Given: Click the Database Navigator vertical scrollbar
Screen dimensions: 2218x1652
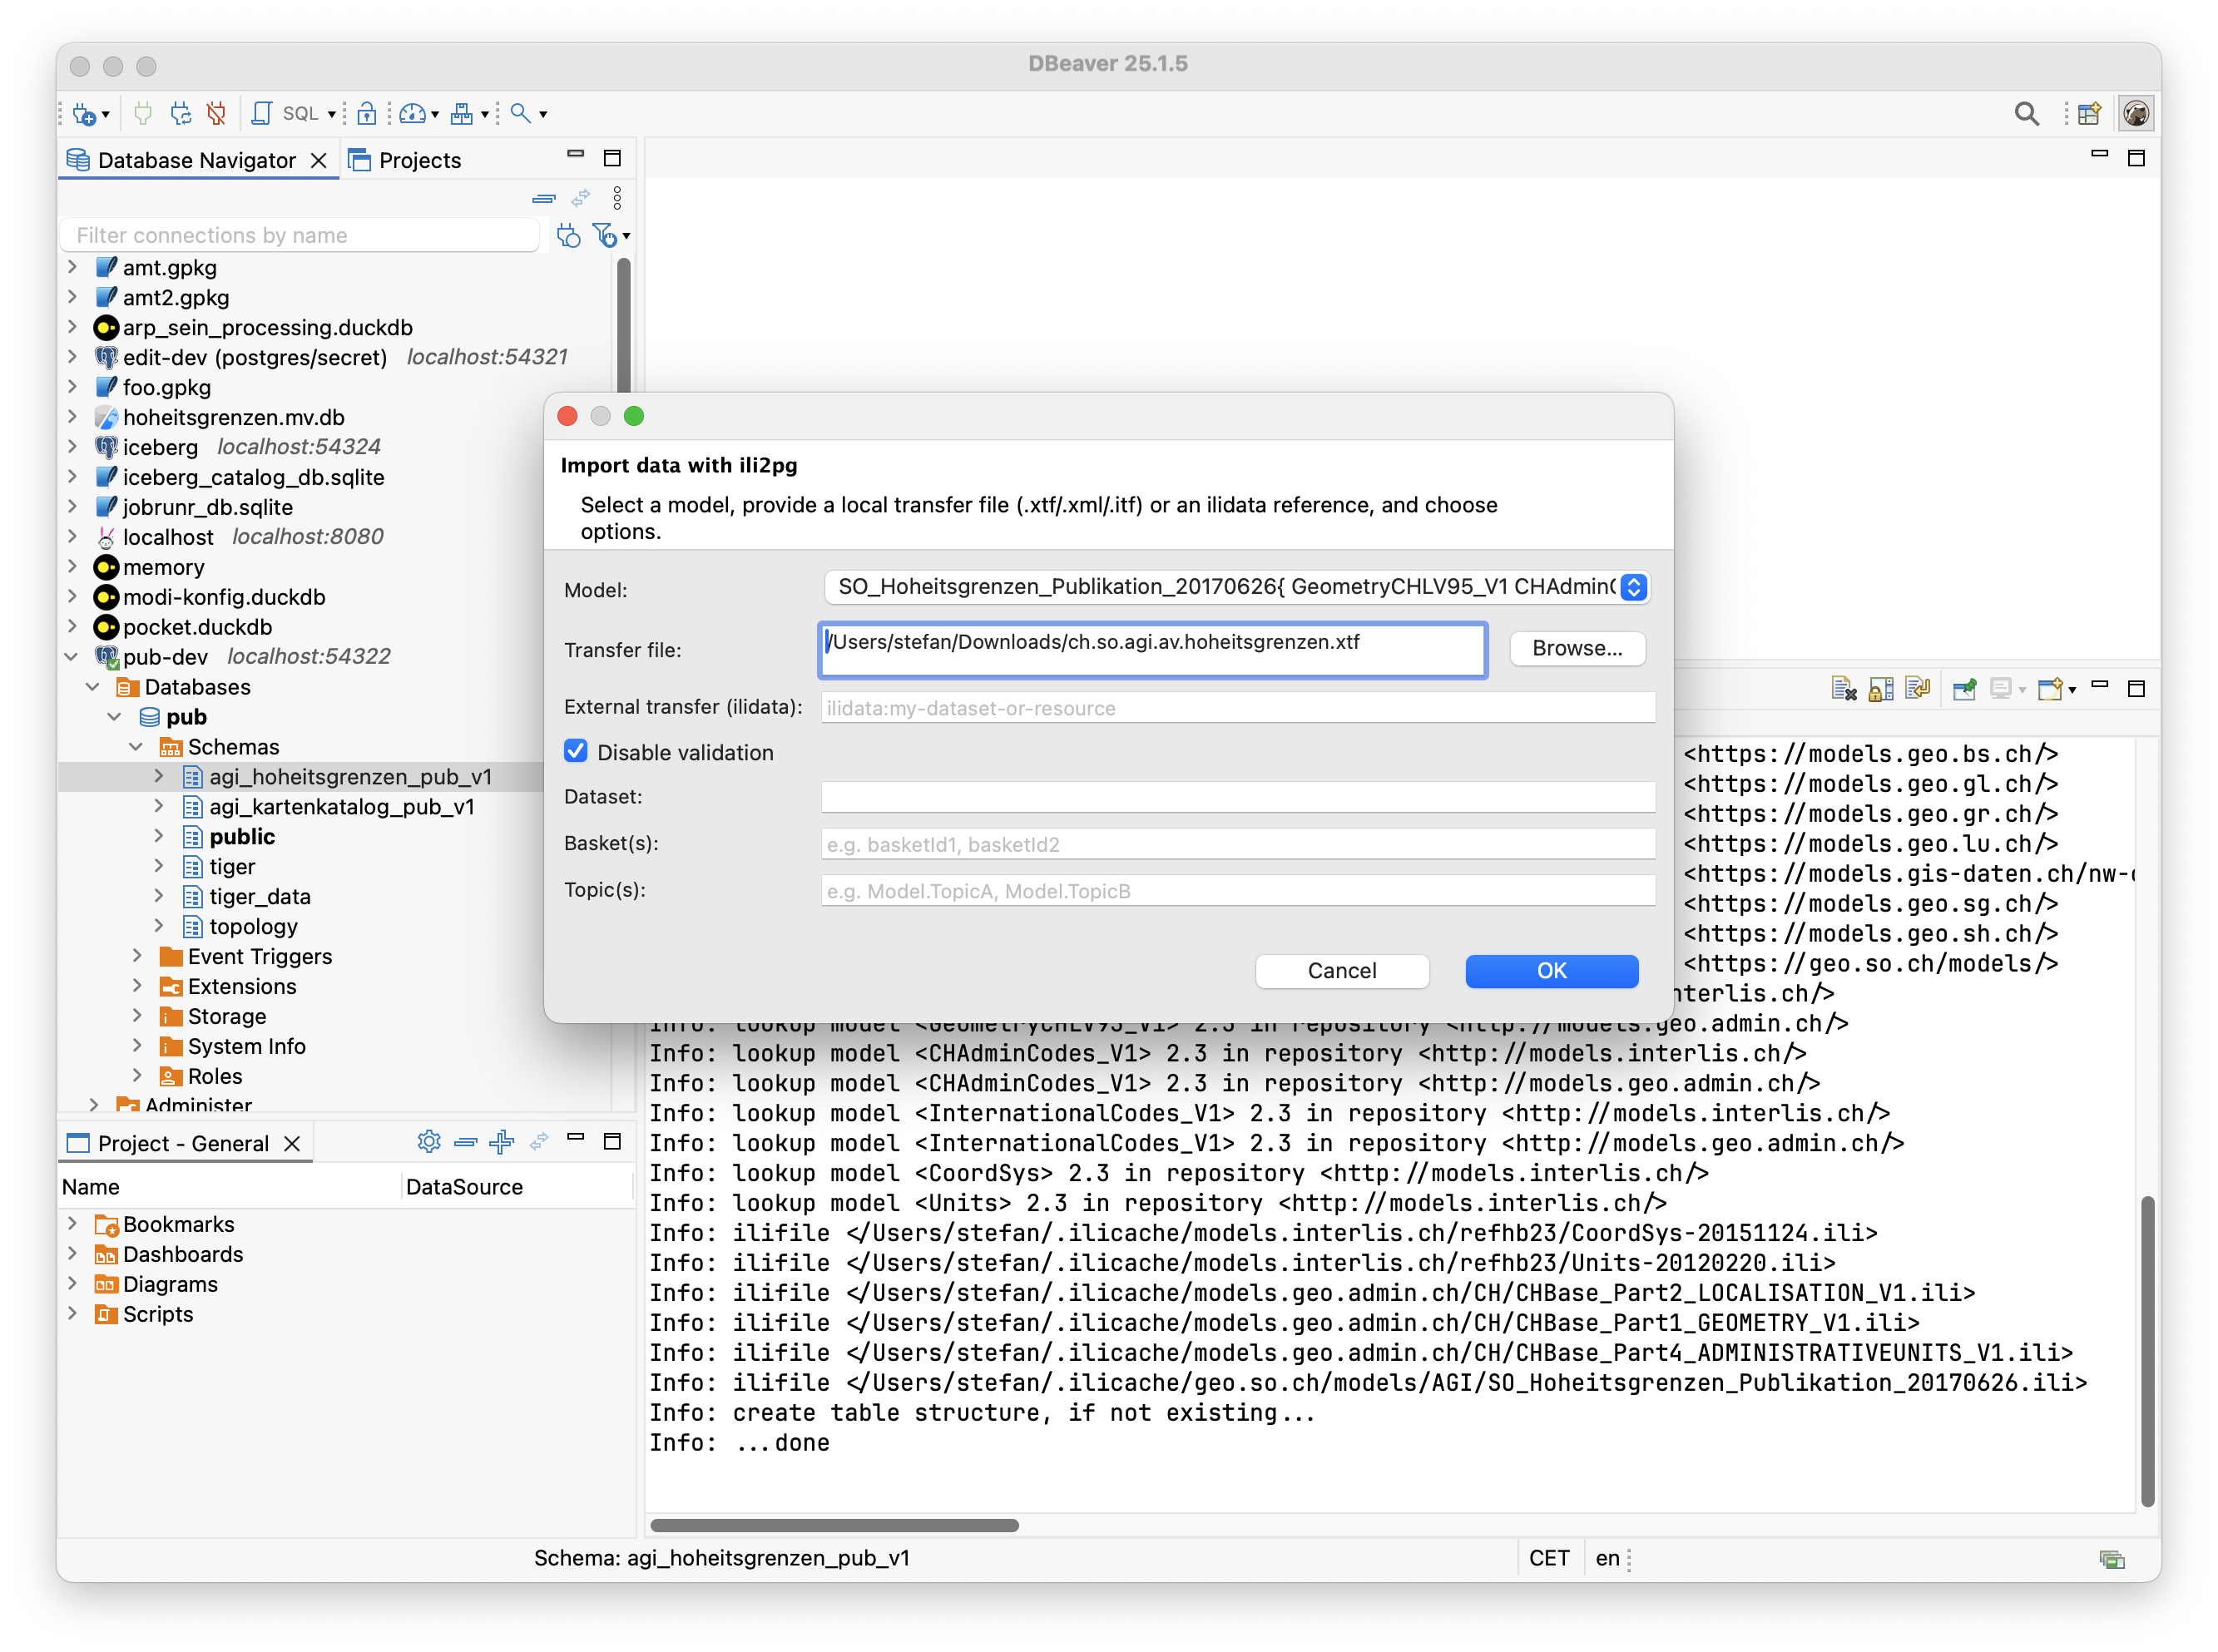Looking at the screenshot, I should 623,325.
